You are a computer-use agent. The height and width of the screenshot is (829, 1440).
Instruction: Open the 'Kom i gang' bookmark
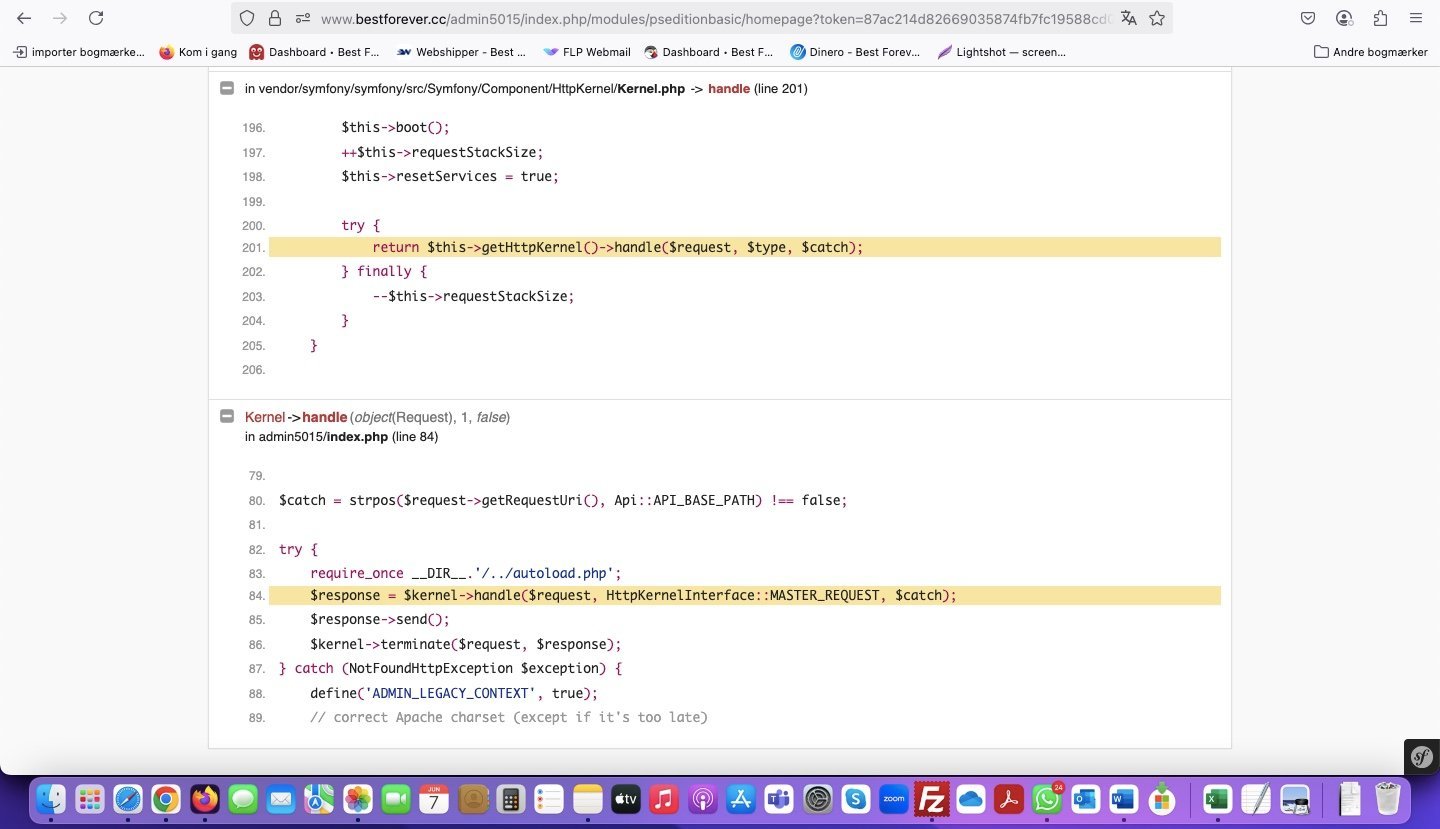coord(197,52)
